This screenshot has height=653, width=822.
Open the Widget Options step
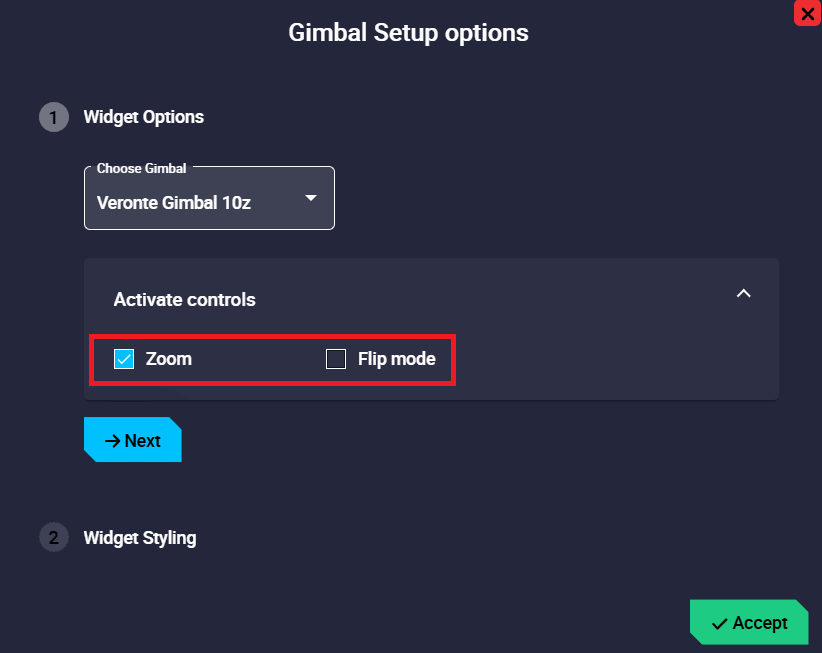click(143, 117)
